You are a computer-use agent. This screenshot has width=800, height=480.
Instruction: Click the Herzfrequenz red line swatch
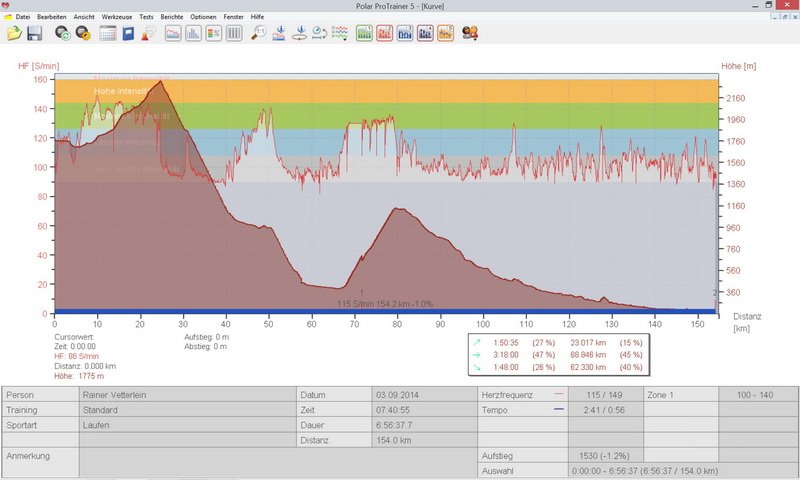click(558, 395)
